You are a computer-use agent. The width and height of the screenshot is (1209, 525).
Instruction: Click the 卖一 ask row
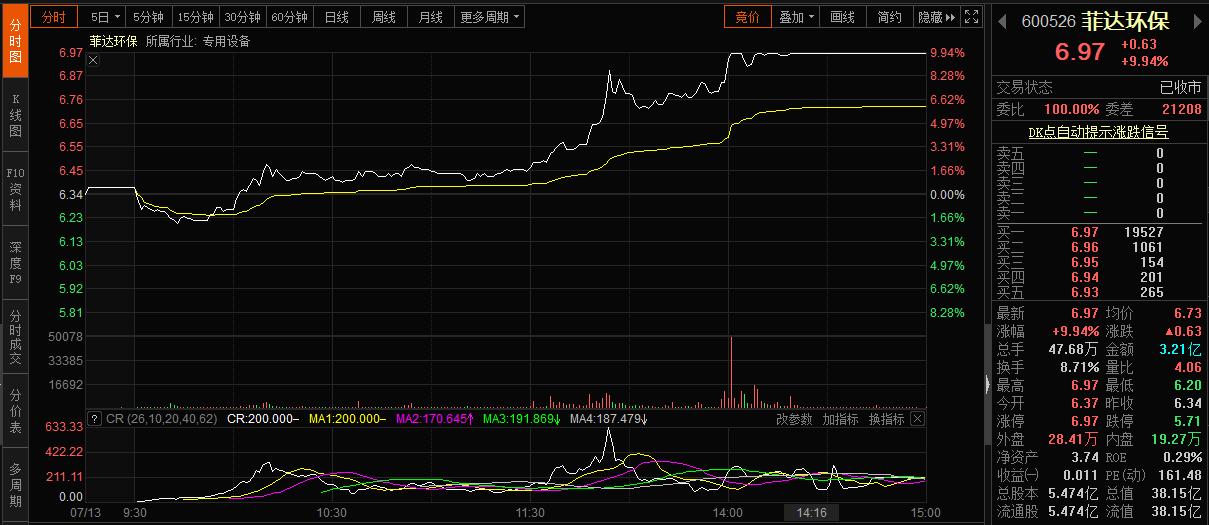click(1099, 213)
